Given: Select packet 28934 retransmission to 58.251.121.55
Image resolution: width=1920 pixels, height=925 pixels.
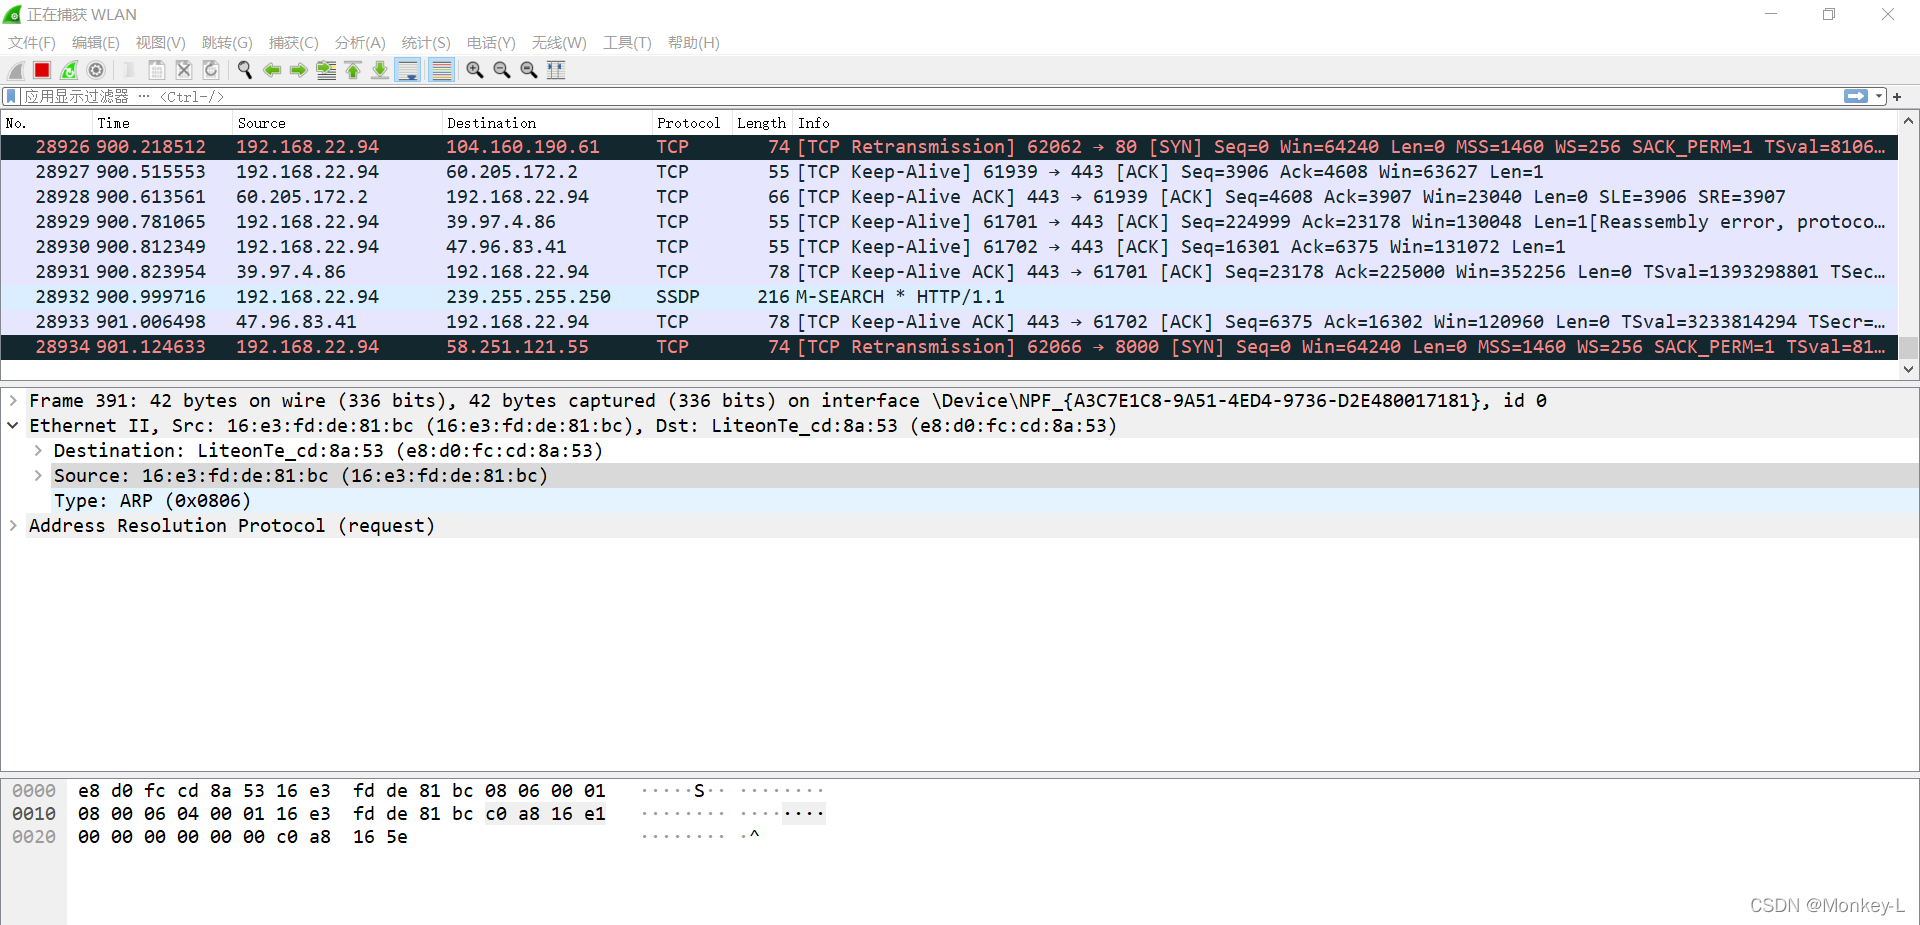Looking at the screenshot, I should [949, 347].
